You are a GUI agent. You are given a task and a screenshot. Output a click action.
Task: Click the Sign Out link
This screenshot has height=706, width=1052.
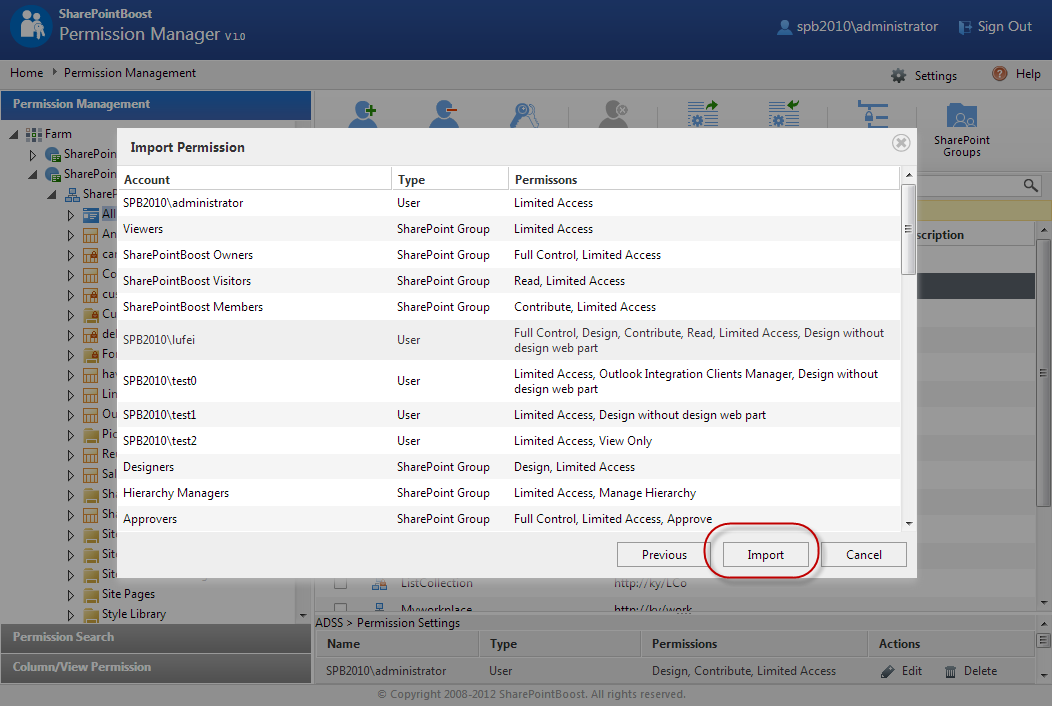[x=1004, y=27]
